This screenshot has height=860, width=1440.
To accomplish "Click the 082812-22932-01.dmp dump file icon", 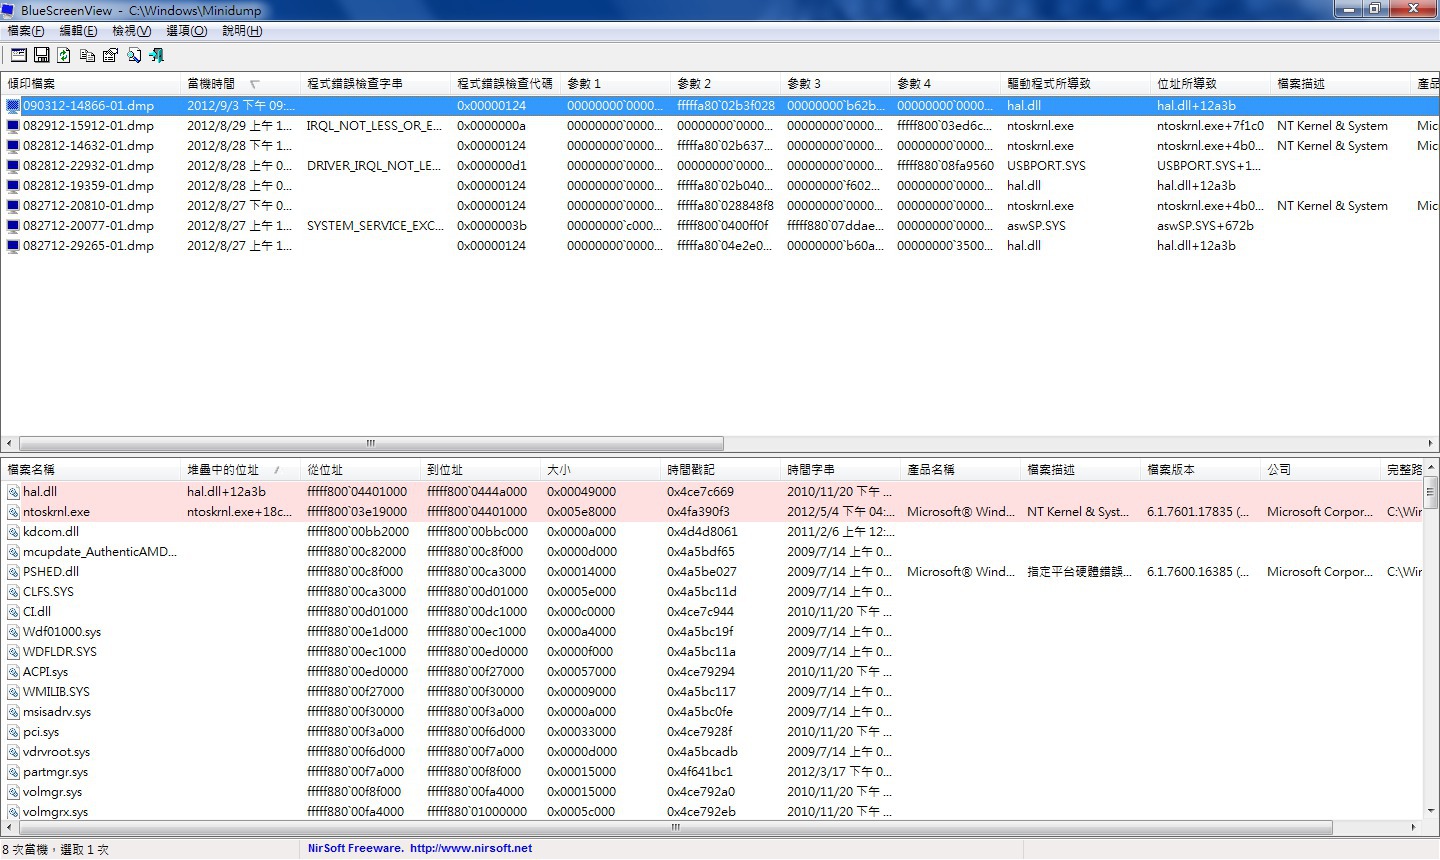I will pyautogui.click(x=13, y=166).
